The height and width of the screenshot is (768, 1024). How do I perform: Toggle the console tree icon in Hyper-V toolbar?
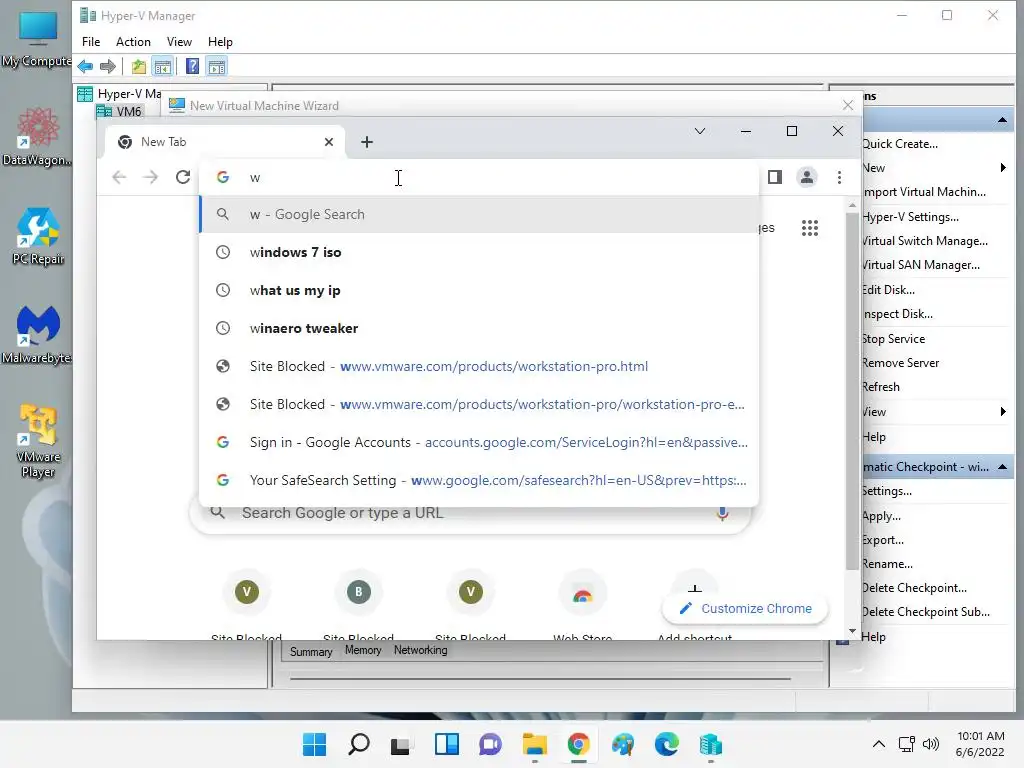(163, 67)
